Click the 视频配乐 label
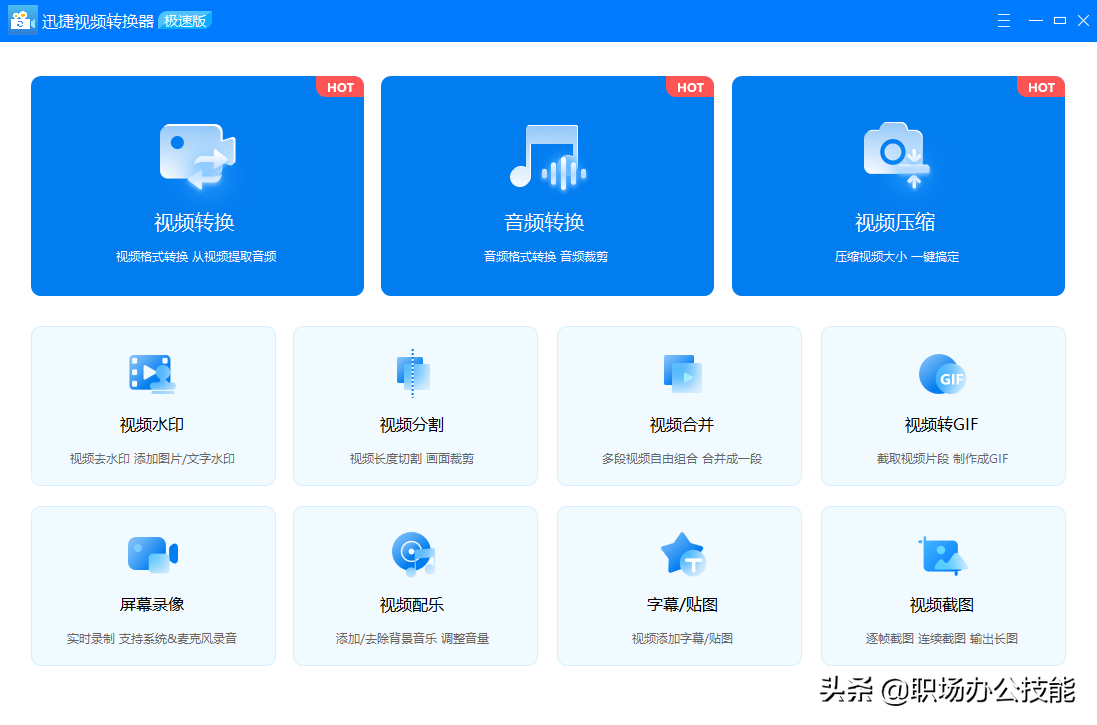 [412, 605]
